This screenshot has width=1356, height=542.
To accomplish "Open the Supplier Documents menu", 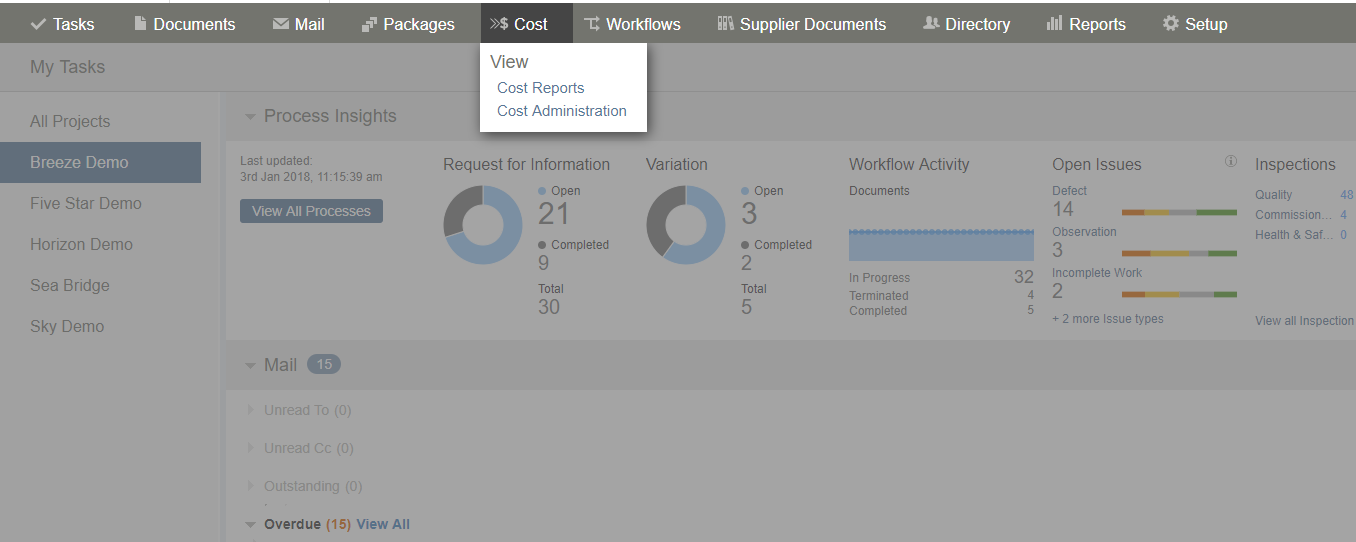I will pos(802,24).
